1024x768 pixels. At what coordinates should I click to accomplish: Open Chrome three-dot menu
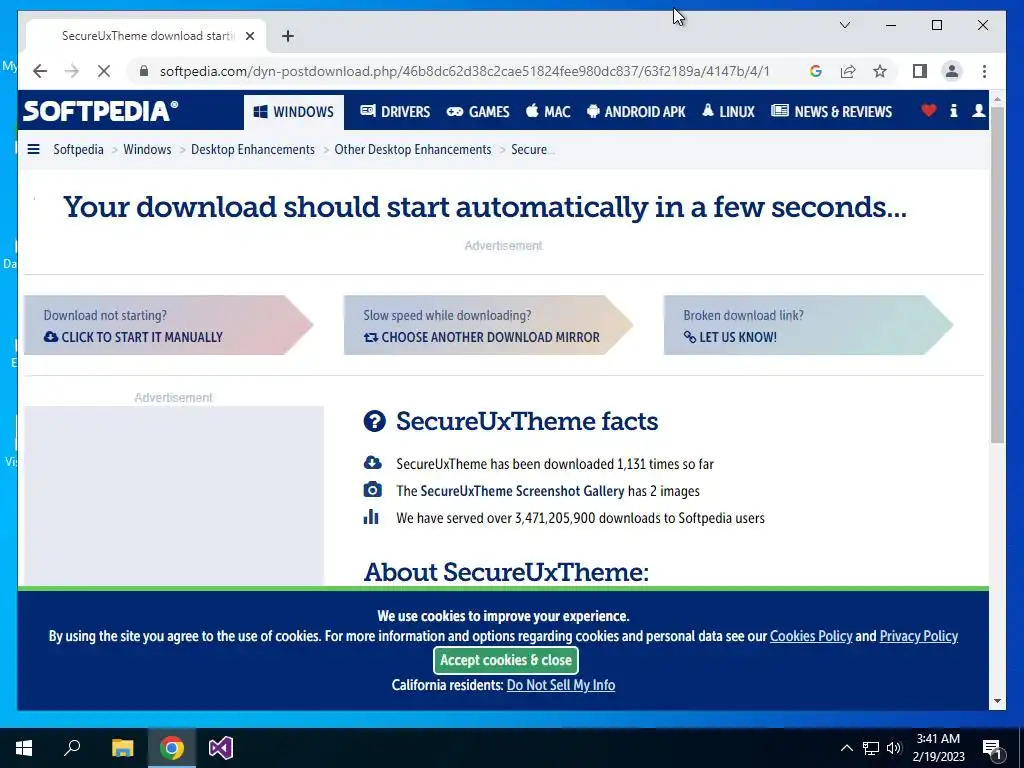[x=984, y=71]
